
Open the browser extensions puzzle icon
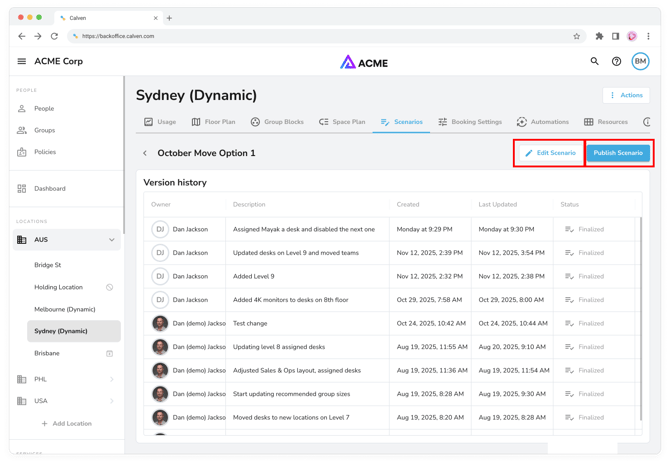point(599,36)
